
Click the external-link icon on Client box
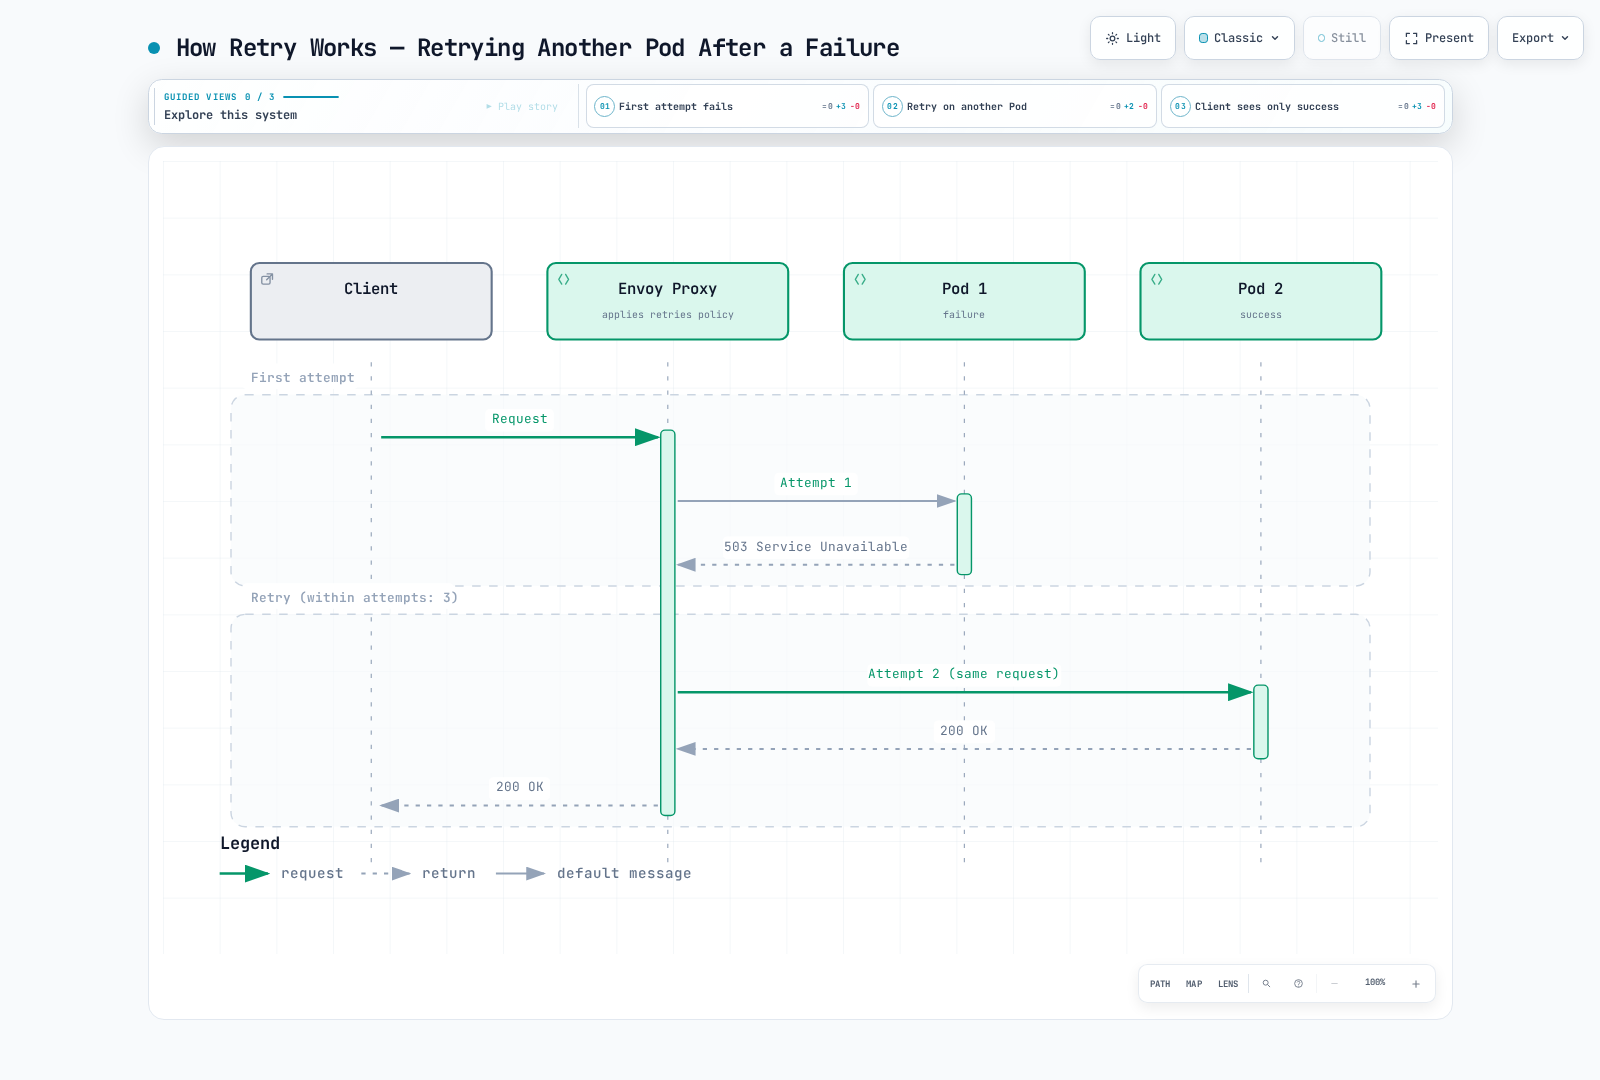[x=267, y=279]
